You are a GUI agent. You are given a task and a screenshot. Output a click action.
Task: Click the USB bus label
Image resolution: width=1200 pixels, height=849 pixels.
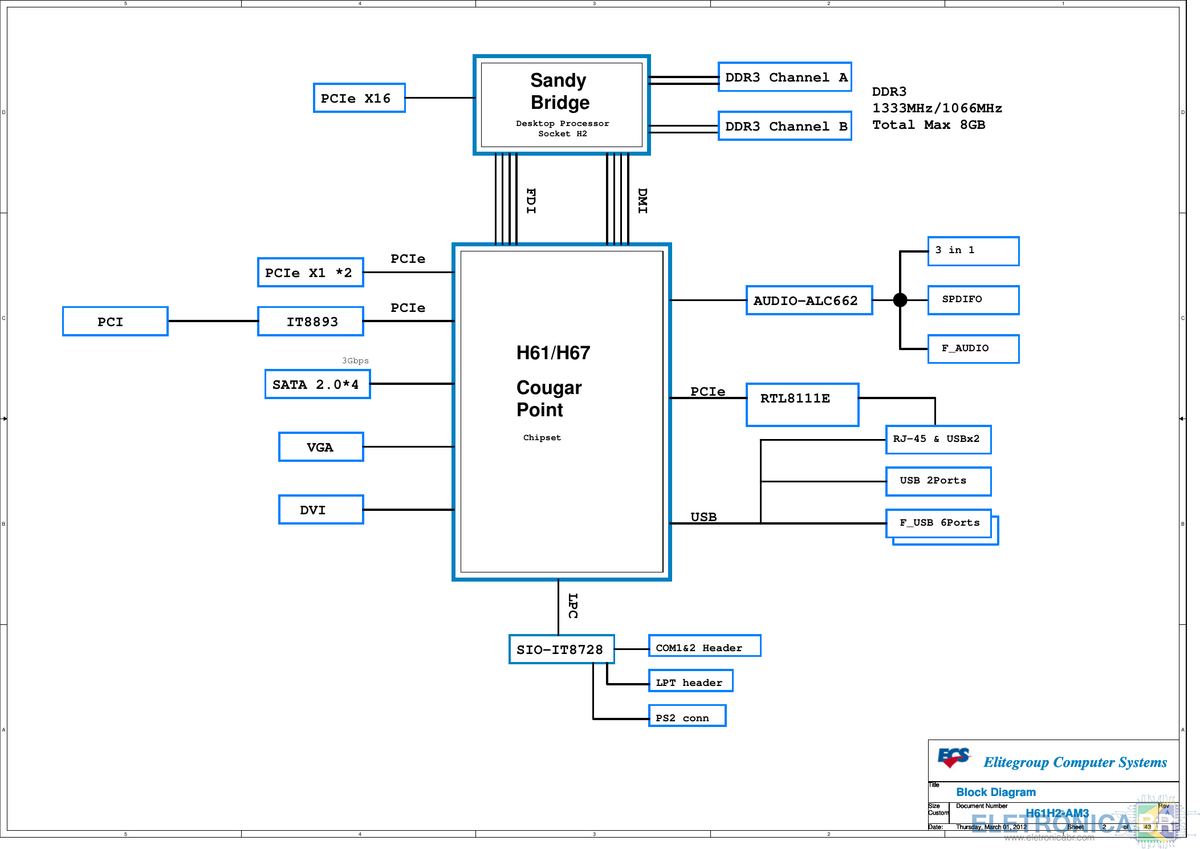click(x=704, y=517)
